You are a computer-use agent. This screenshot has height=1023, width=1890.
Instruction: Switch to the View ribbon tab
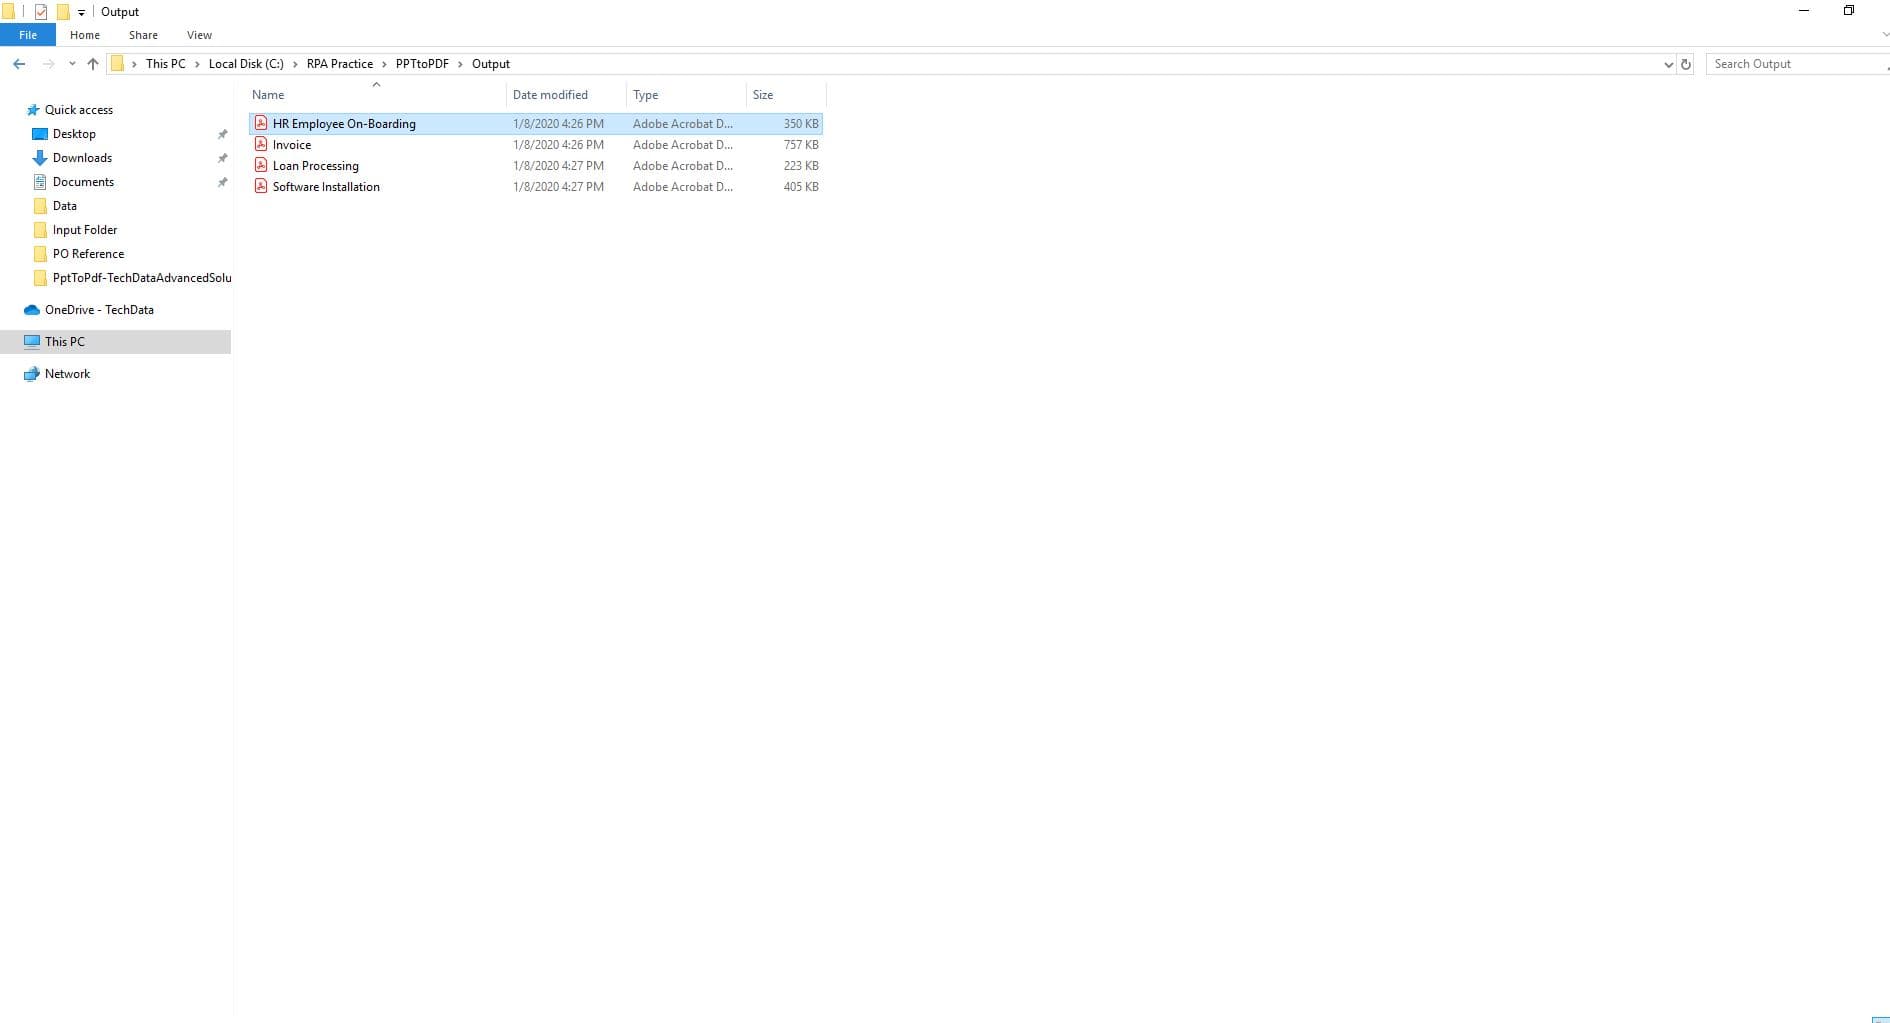[x=199, y=35]
